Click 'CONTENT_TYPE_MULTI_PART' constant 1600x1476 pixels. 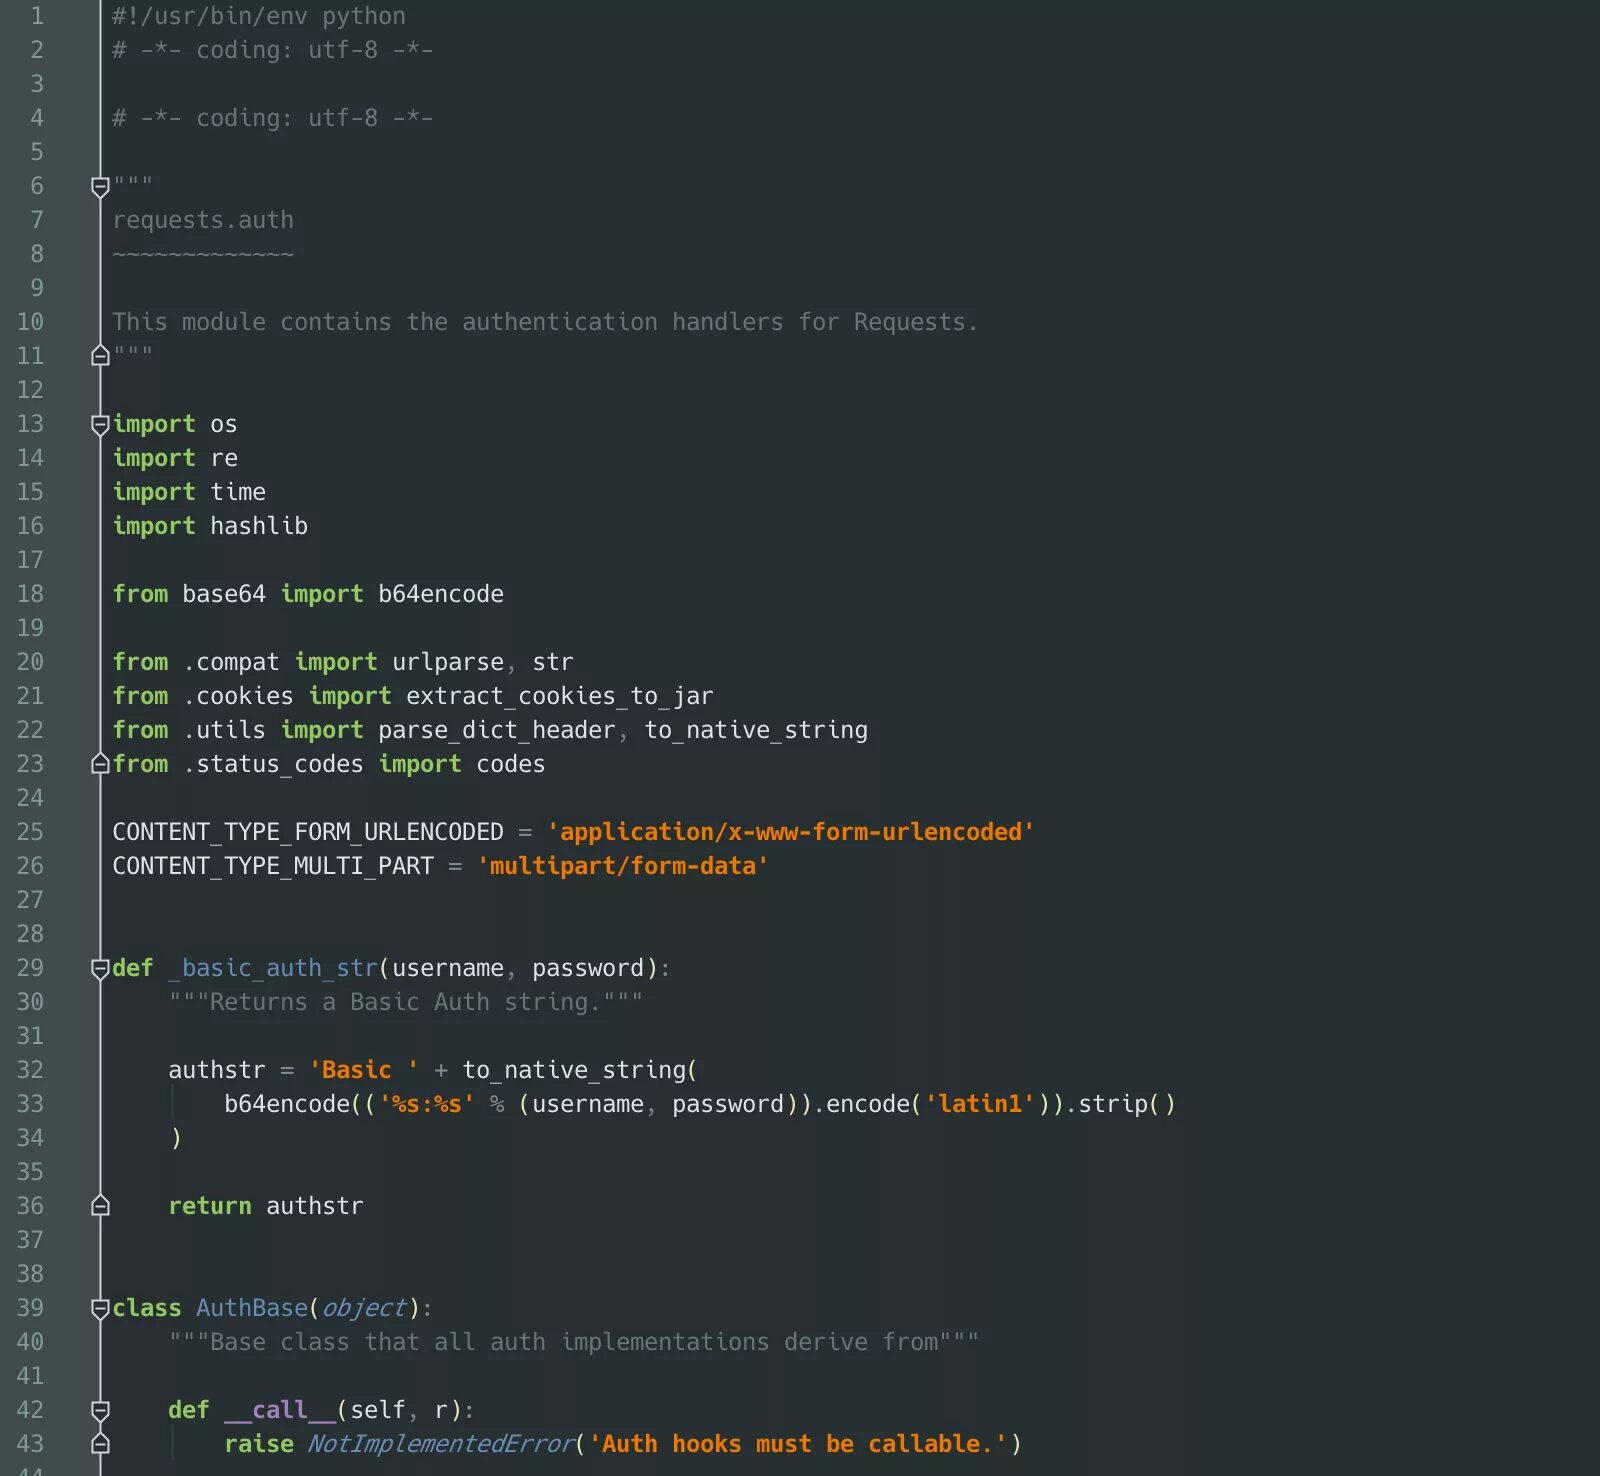273,866
